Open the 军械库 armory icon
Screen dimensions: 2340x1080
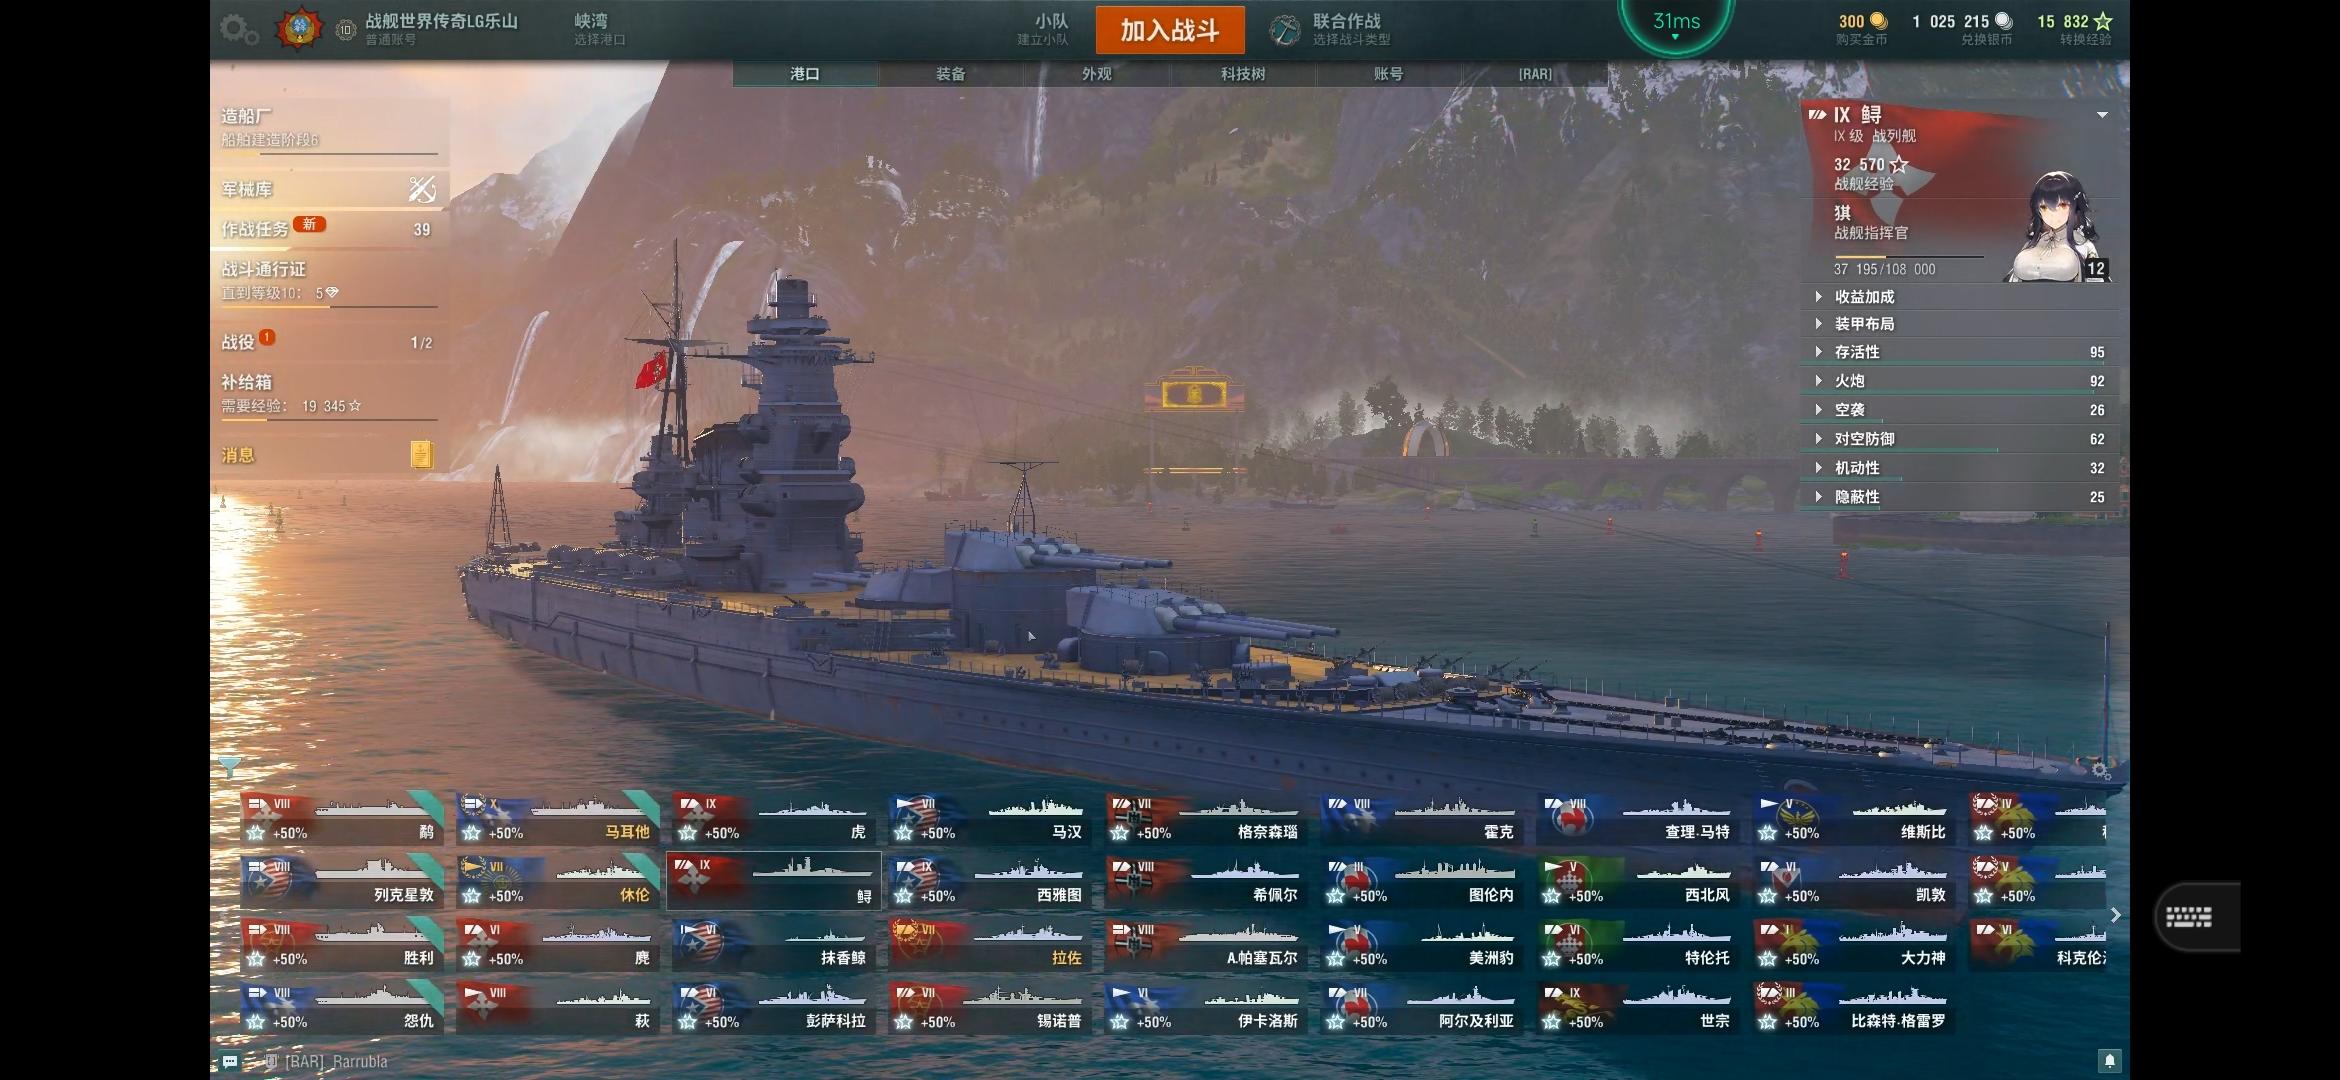[422, 189]
